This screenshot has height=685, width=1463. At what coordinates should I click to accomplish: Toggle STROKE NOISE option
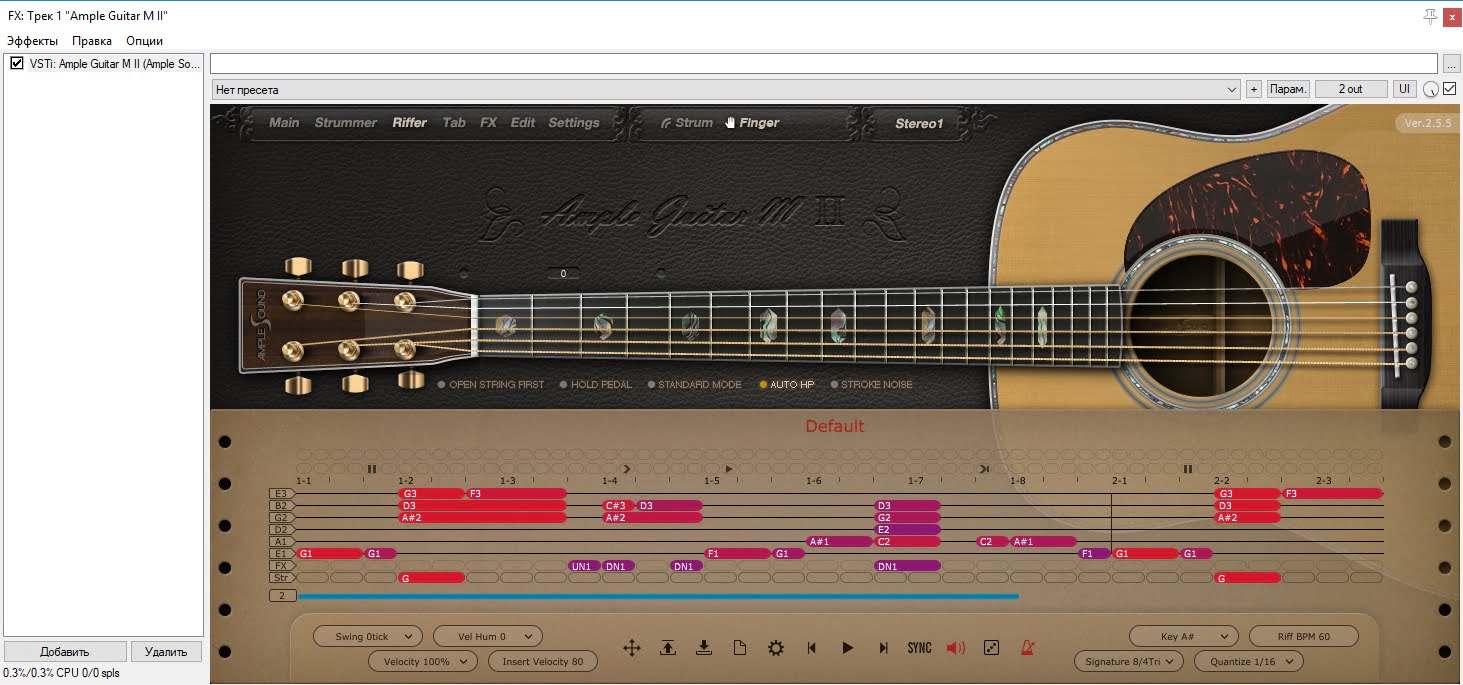(871, 384)
